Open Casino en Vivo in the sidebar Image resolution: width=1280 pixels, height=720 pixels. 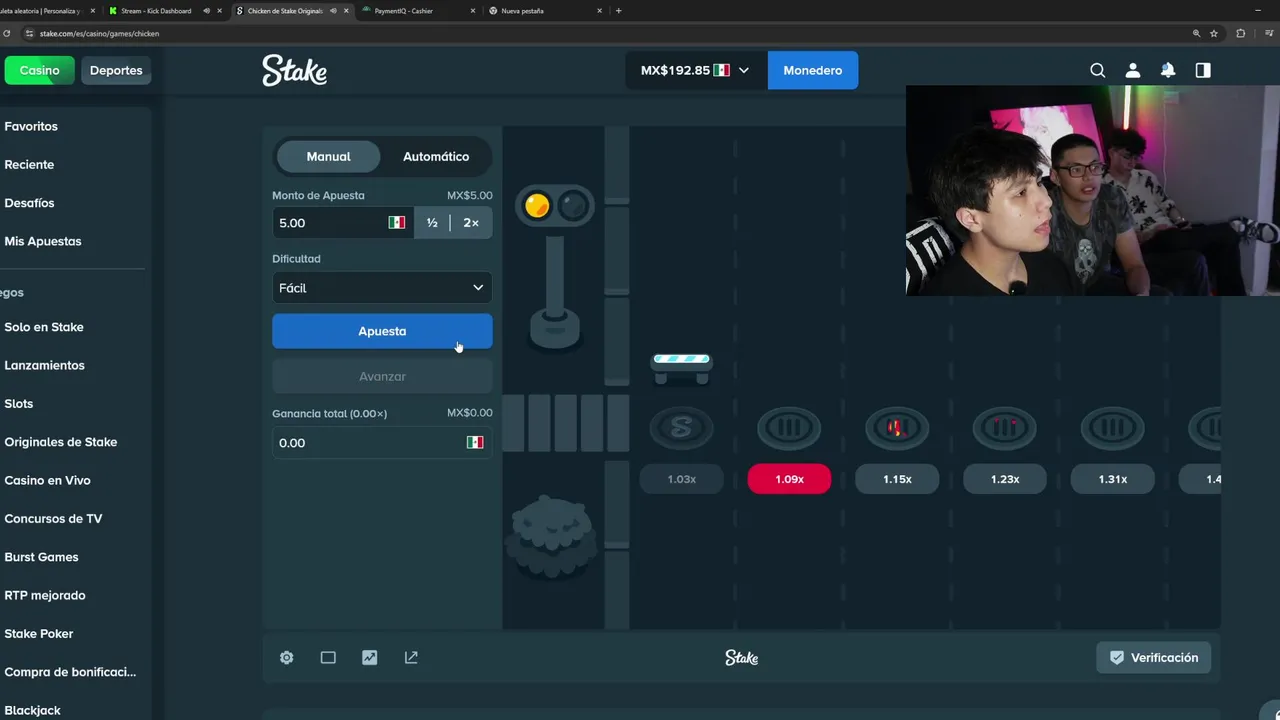[47, 480]
